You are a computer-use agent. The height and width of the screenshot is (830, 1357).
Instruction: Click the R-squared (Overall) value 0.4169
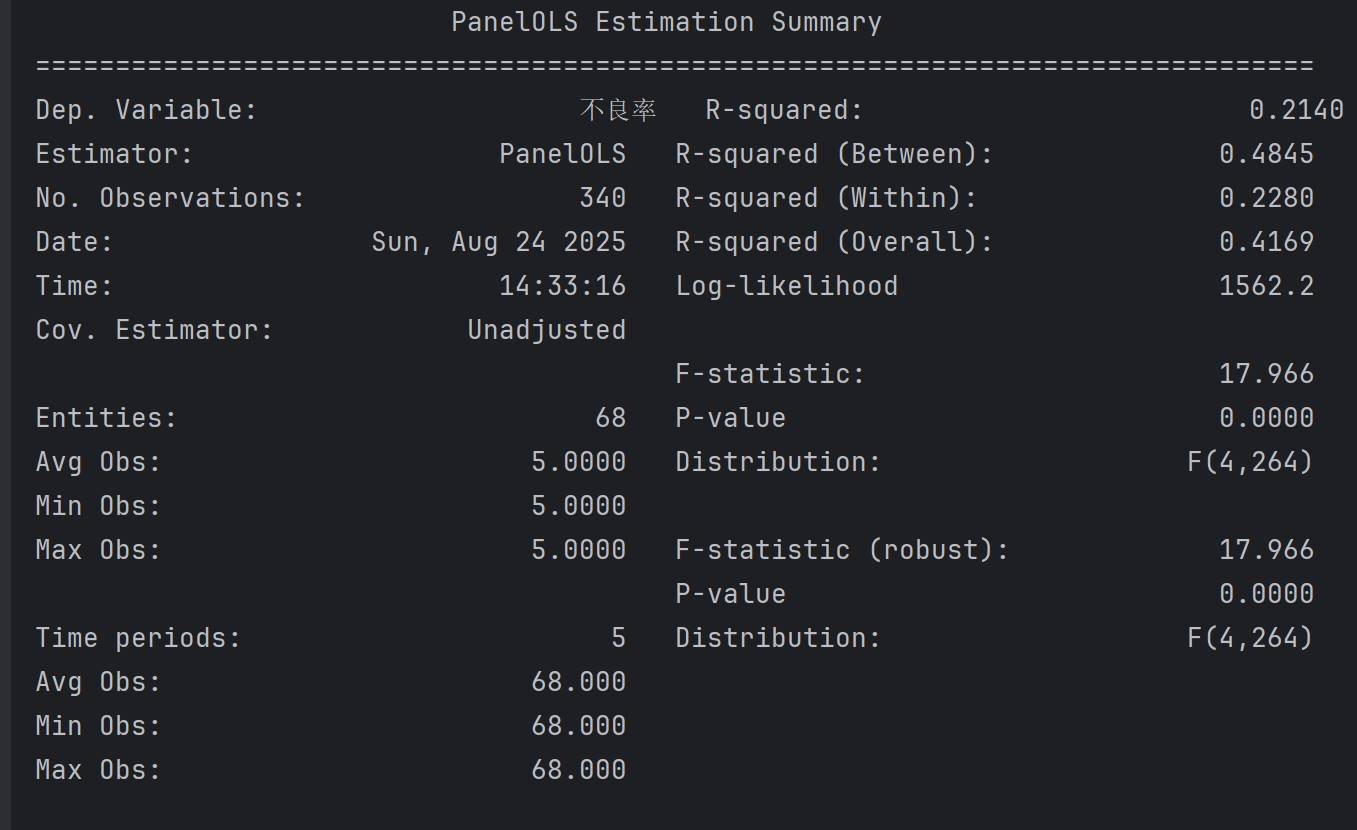1265,242
